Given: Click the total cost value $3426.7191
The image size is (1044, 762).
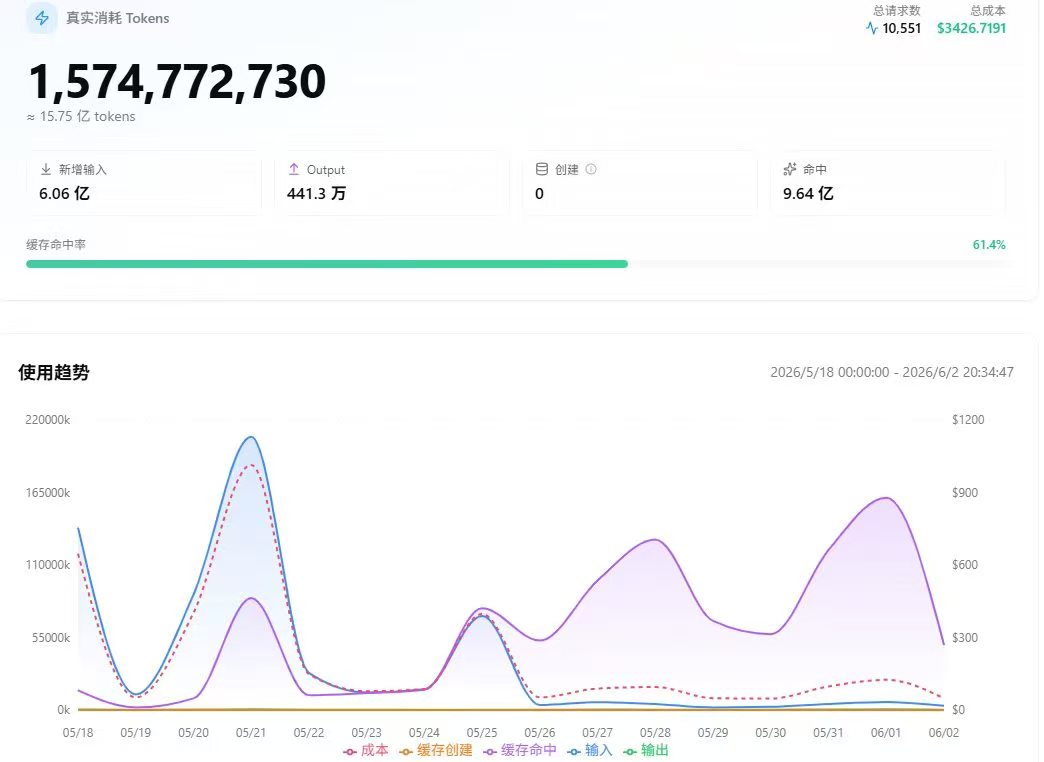Looking at the screenshot, I should coord(971,28).
